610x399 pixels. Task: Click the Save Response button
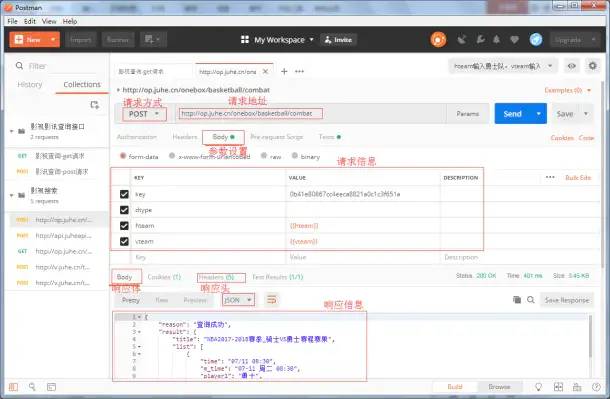click(x=567, y=300)
